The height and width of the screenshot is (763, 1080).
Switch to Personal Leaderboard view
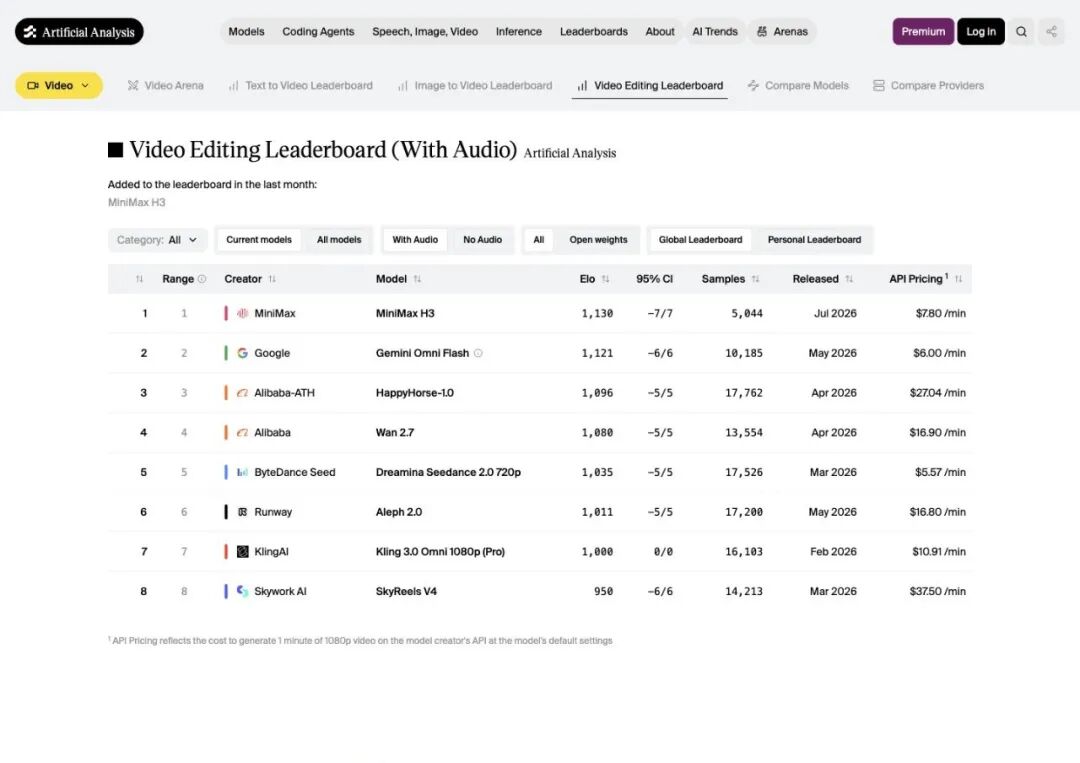coord(814,240)
